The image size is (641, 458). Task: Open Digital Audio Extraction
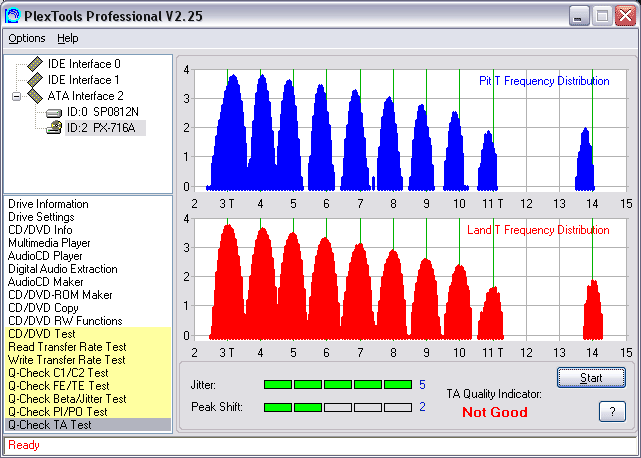click(x=63, y=269)
